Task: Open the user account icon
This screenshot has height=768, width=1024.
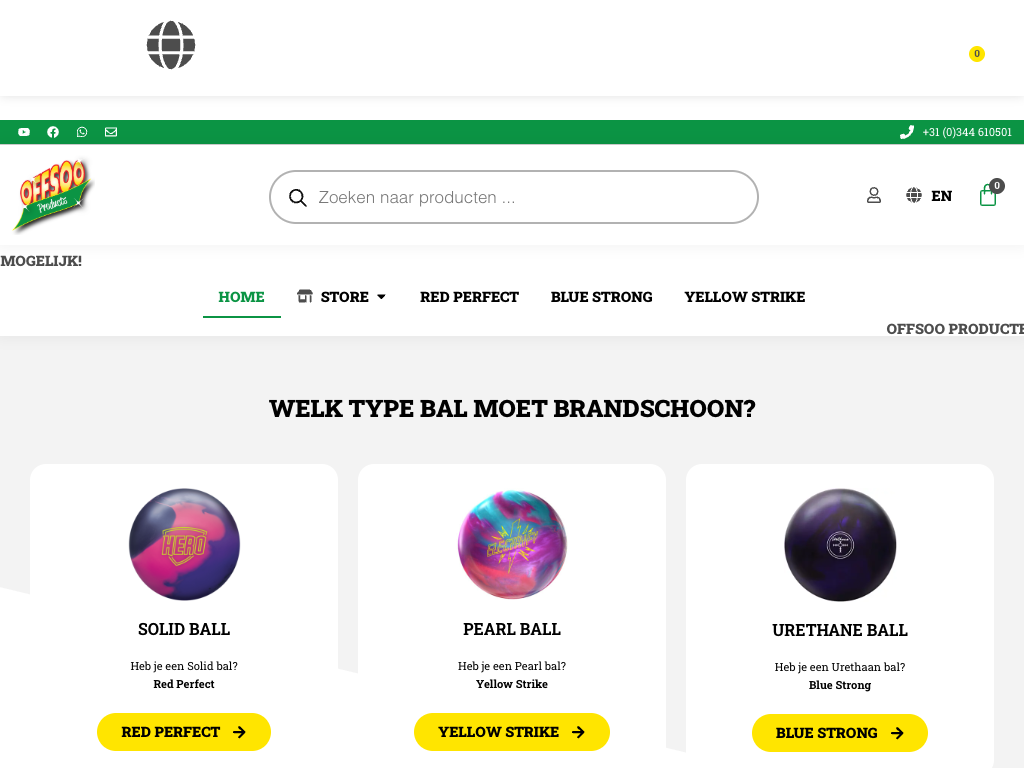Action: coord(874,196)
